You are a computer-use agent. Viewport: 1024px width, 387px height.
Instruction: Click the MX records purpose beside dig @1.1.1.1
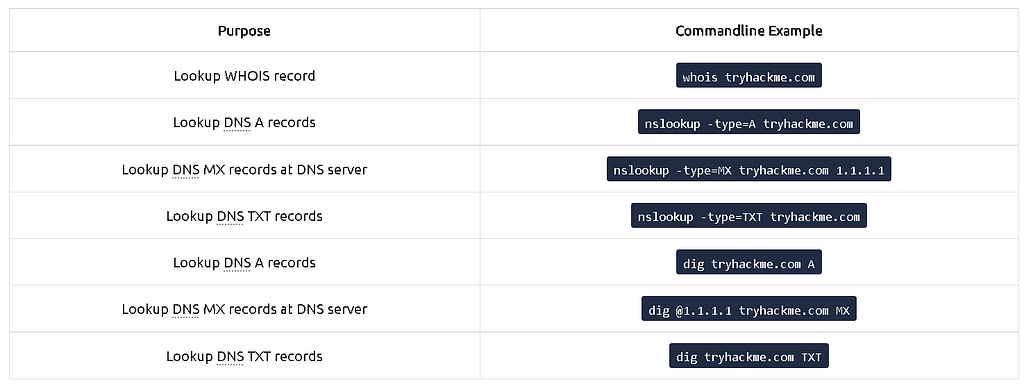tap(244, 309)
